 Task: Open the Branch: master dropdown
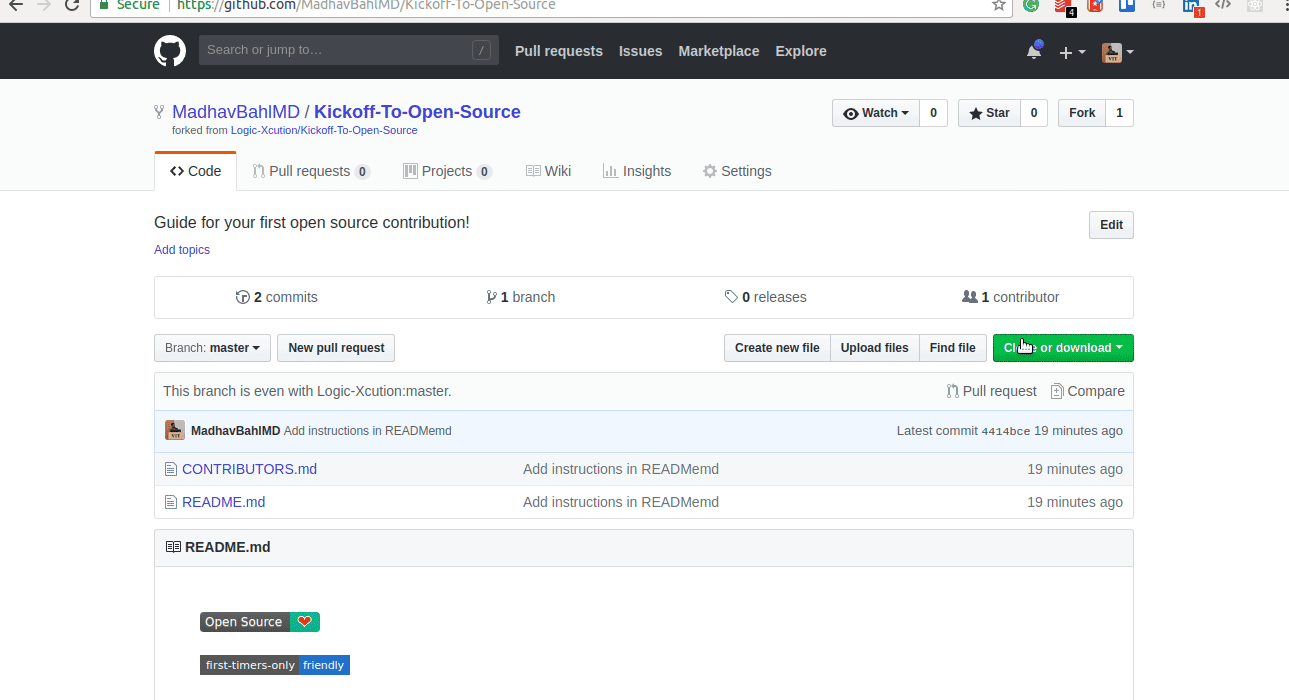click(x=212, y=348)
